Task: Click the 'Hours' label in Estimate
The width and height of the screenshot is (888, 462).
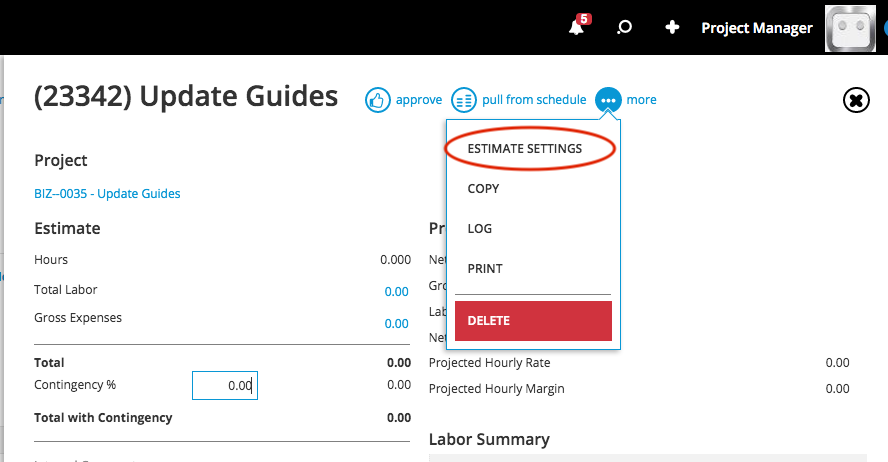Action: [51, 260]
